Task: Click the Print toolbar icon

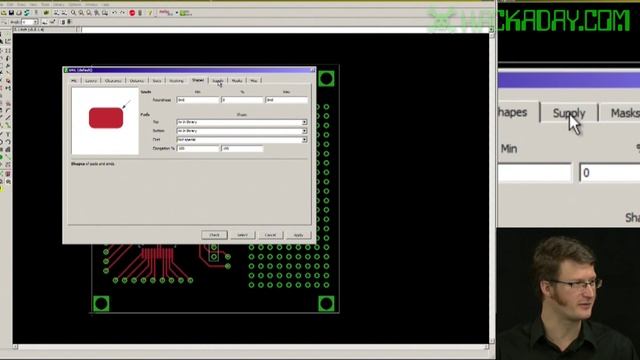Action: click(x=19, y=13)
